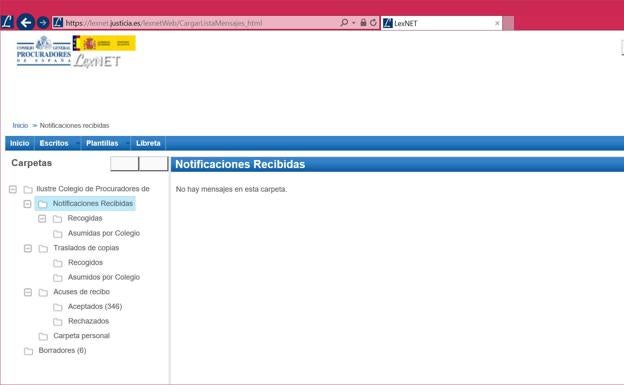Click the padlock security icon
Image resolution: width=624 pixels, height=385 pixels.
363,23
